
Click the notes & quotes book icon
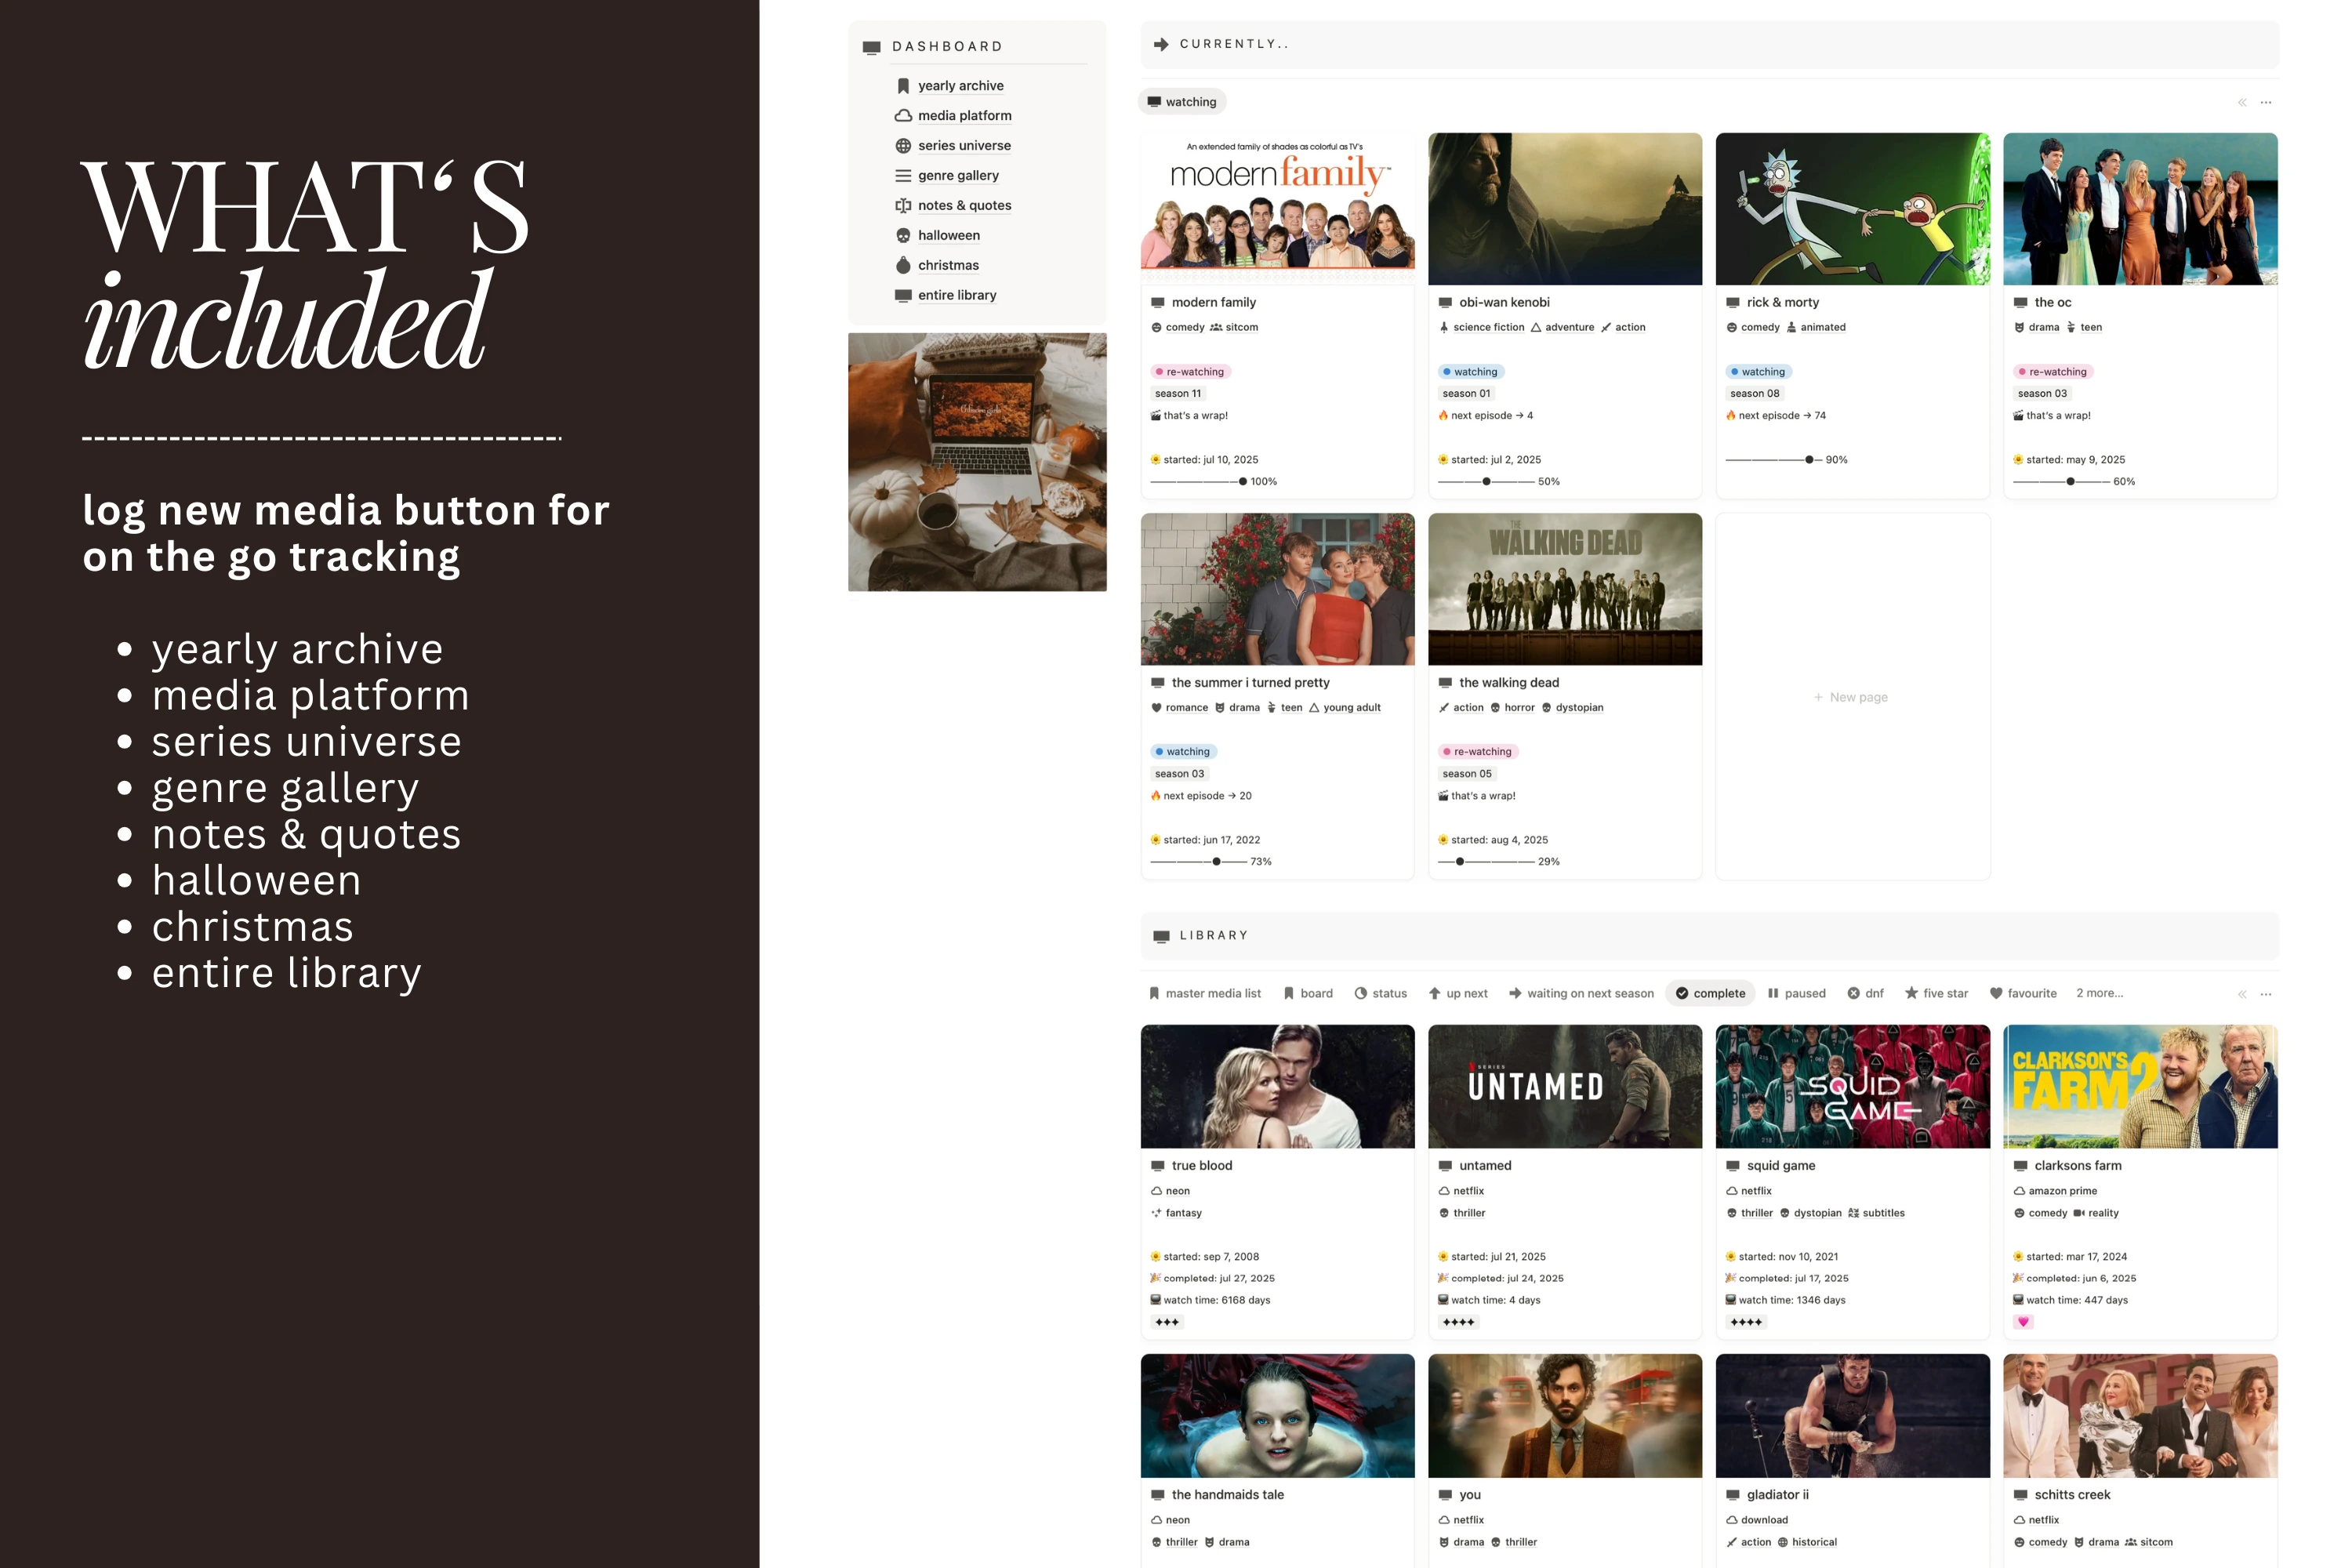[903, 206]
